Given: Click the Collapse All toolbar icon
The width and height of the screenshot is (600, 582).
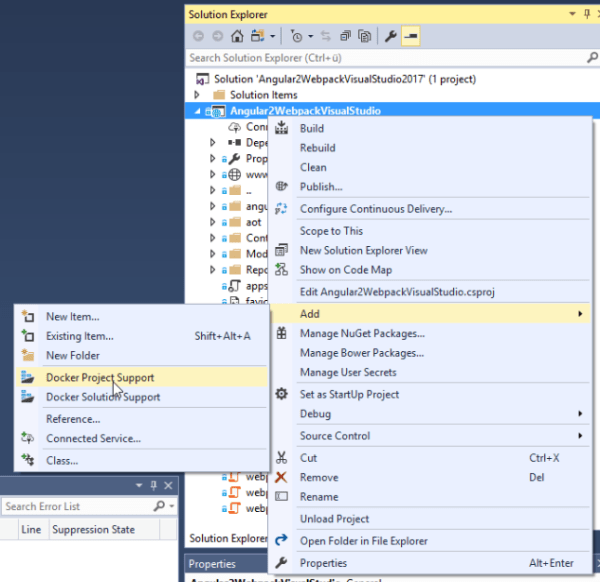Looking at the screenshot, I should pyautogui.click(x=345, y=36).
